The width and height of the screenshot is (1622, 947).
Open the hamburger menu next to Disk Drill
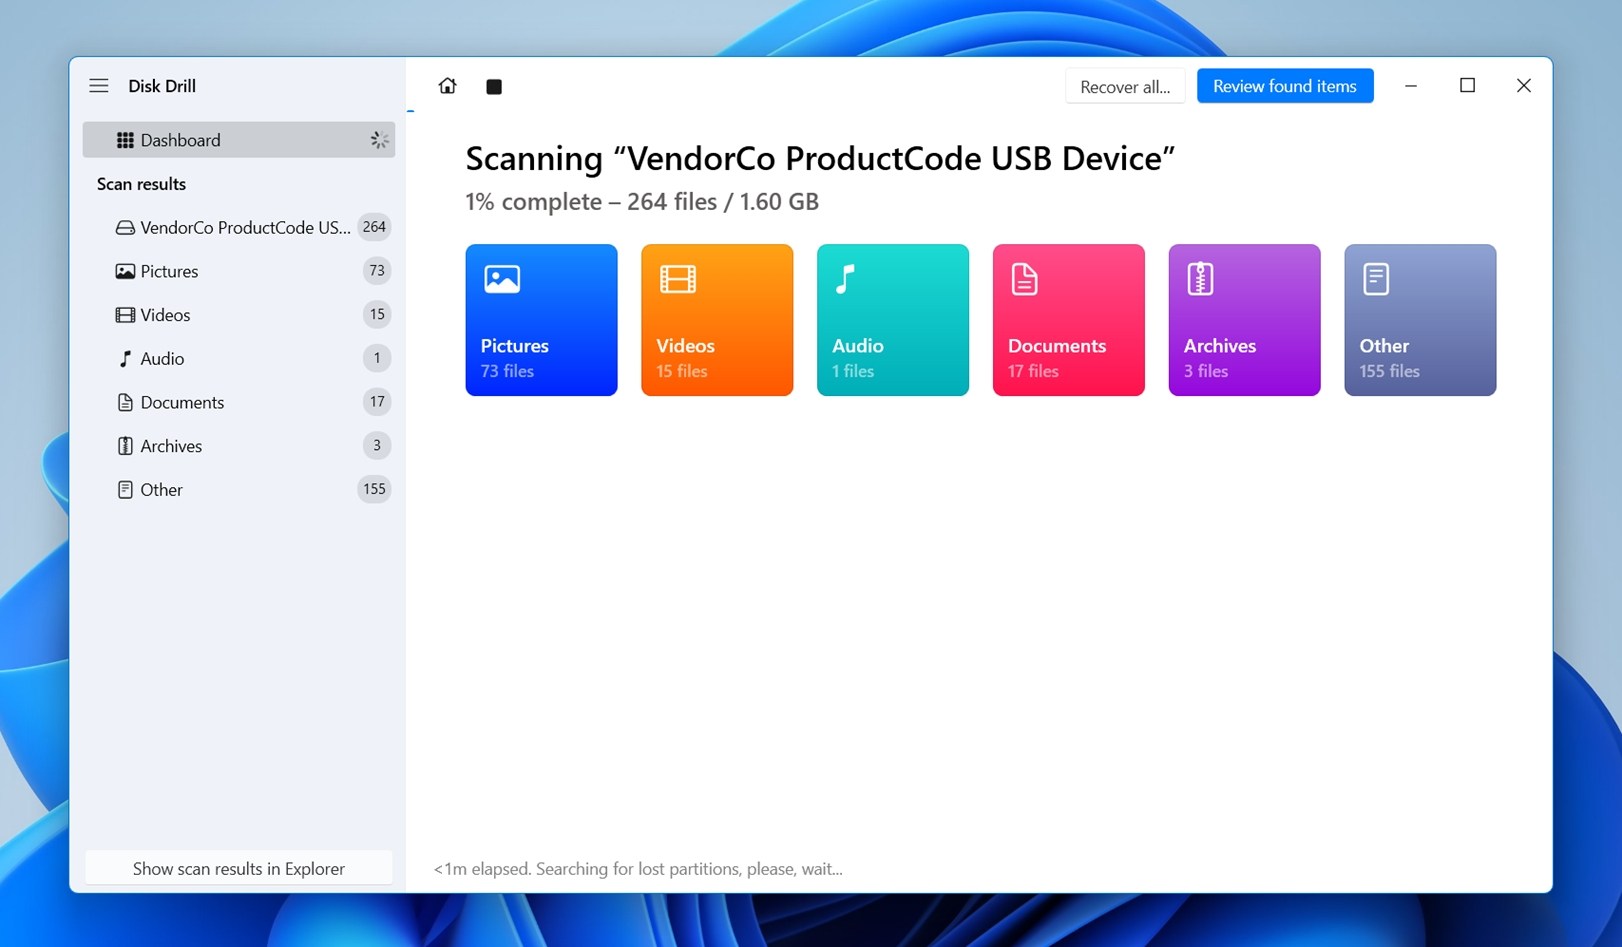click(x=99, y=86)
